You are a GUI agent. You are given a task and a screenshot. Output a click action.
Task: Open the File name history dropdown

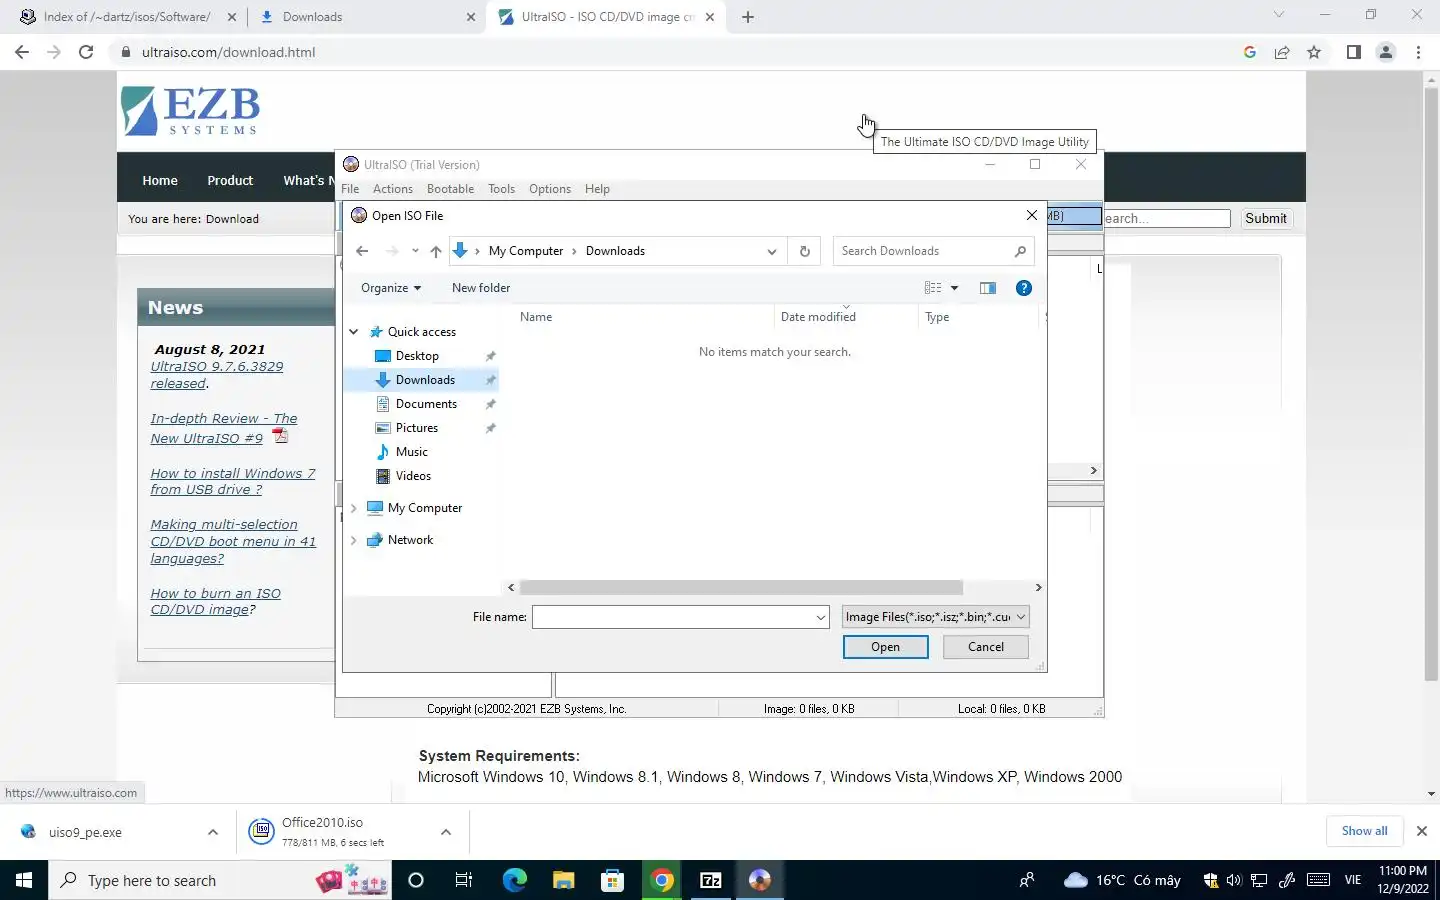(821, 617)
